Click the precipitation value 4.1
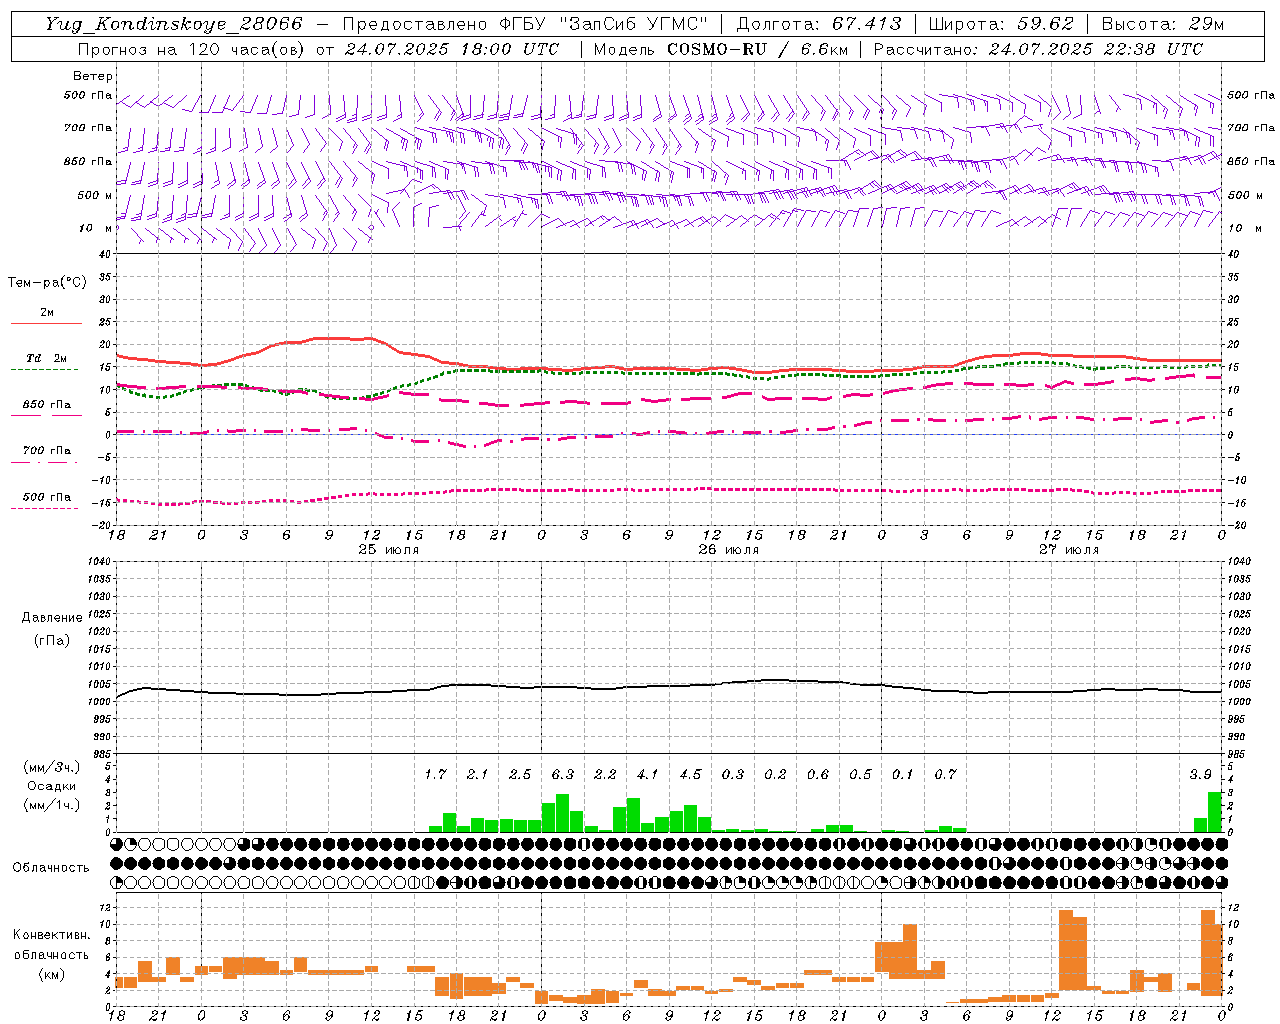1280x1024 pixels. pyautogui.click(x=648, y=774)
